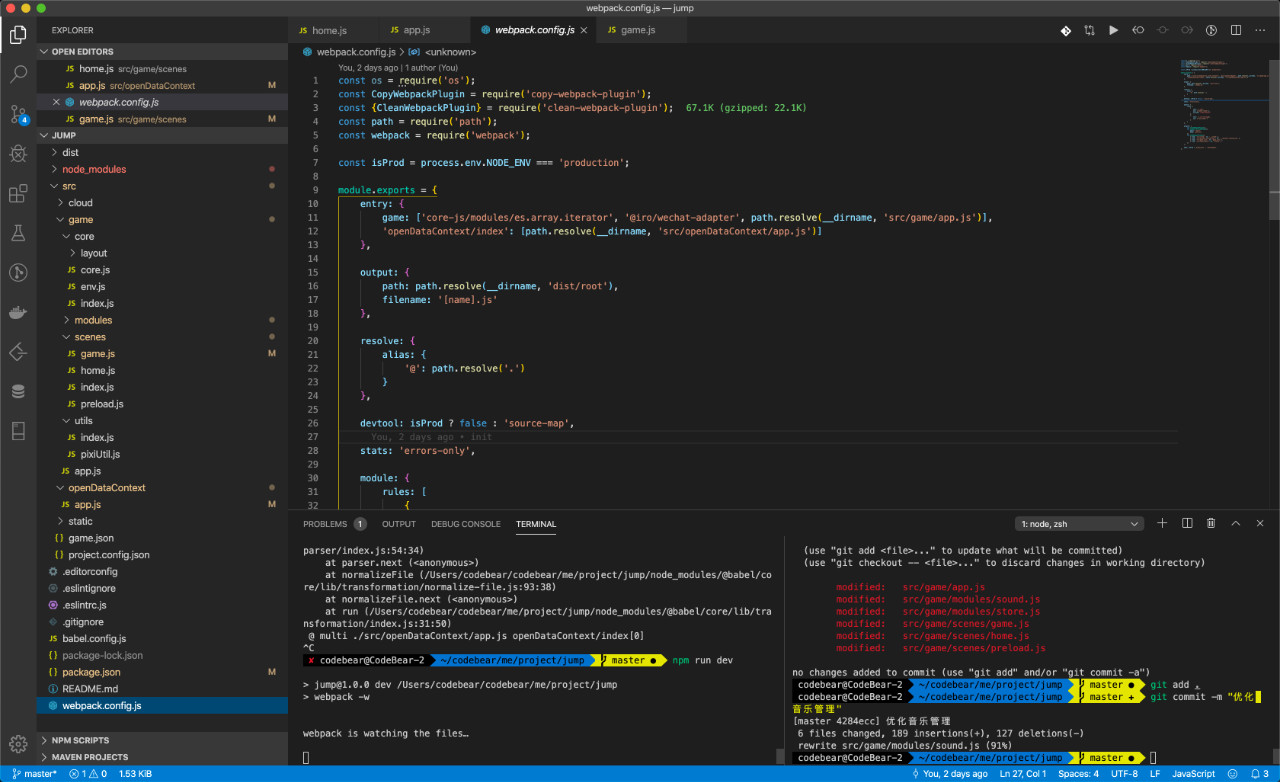Split the terminal pane
The width and height of the screenshot is (1280, 782).
[x=1187, y=523]
